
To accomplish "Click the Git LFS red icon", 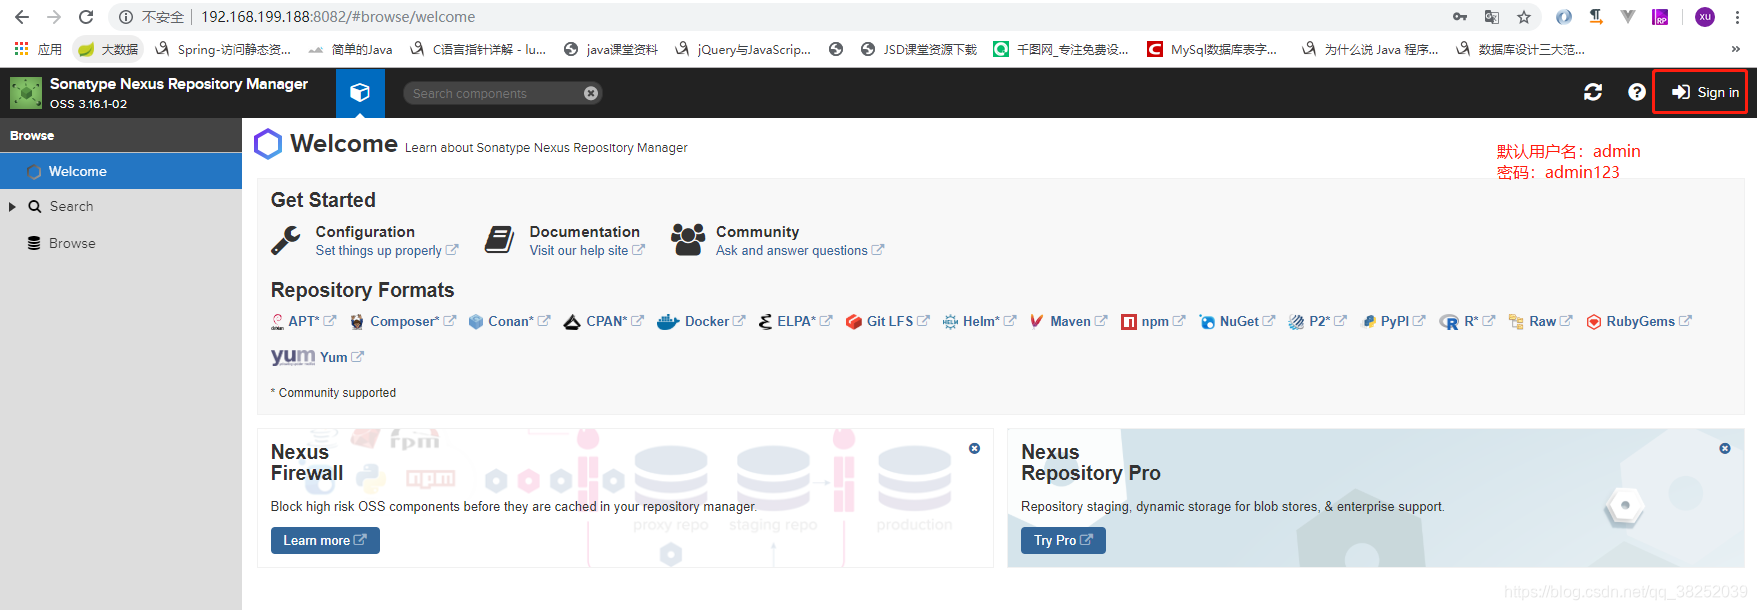I will pos(854,322).
